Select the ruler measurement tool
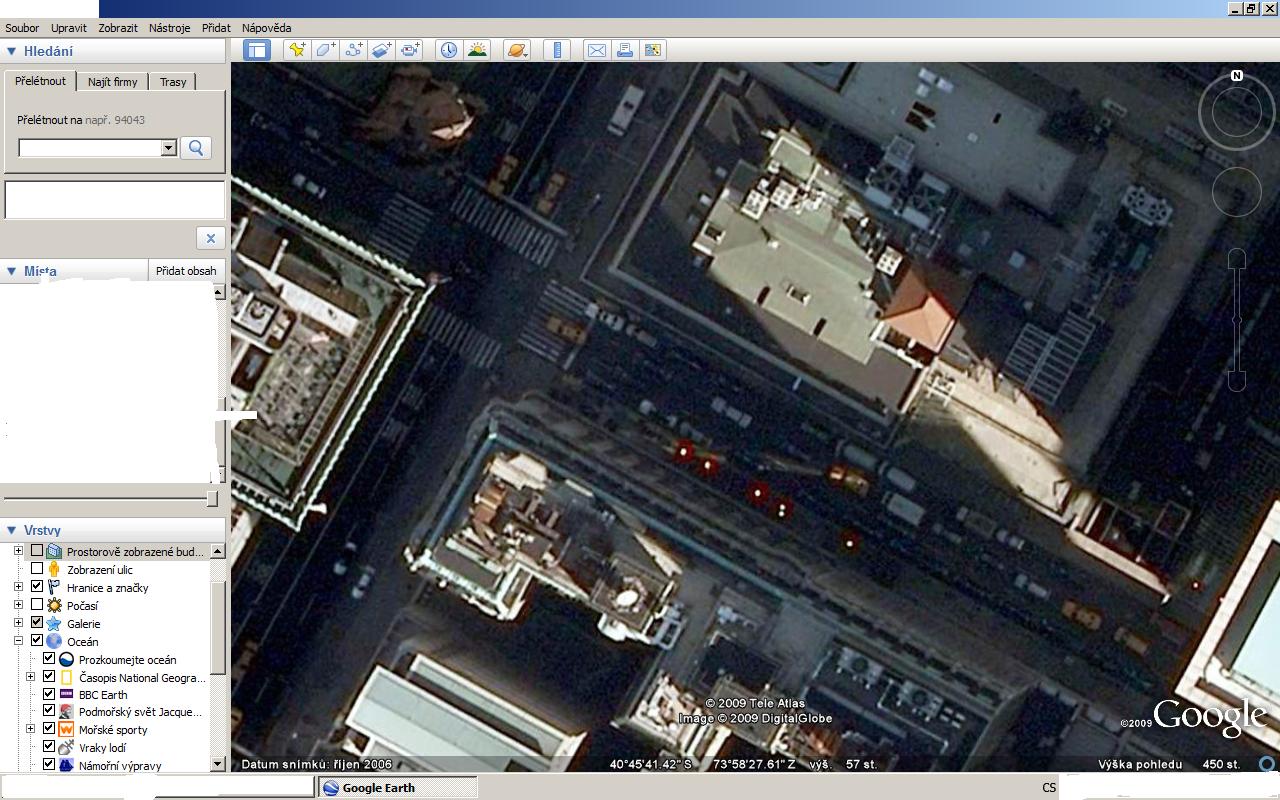Screen dimensions: 1280x800 click(557, 50)
